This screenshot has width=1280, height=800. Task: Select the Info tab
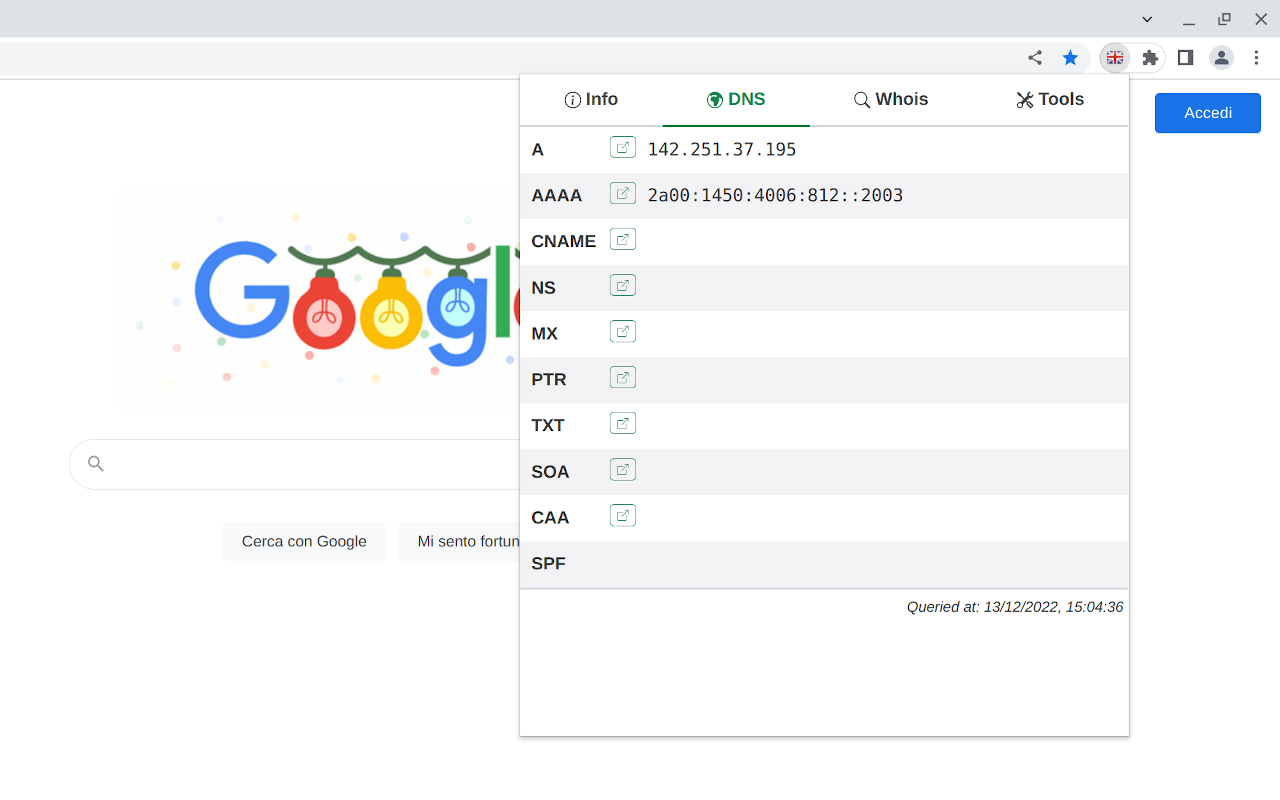(591, 99)
